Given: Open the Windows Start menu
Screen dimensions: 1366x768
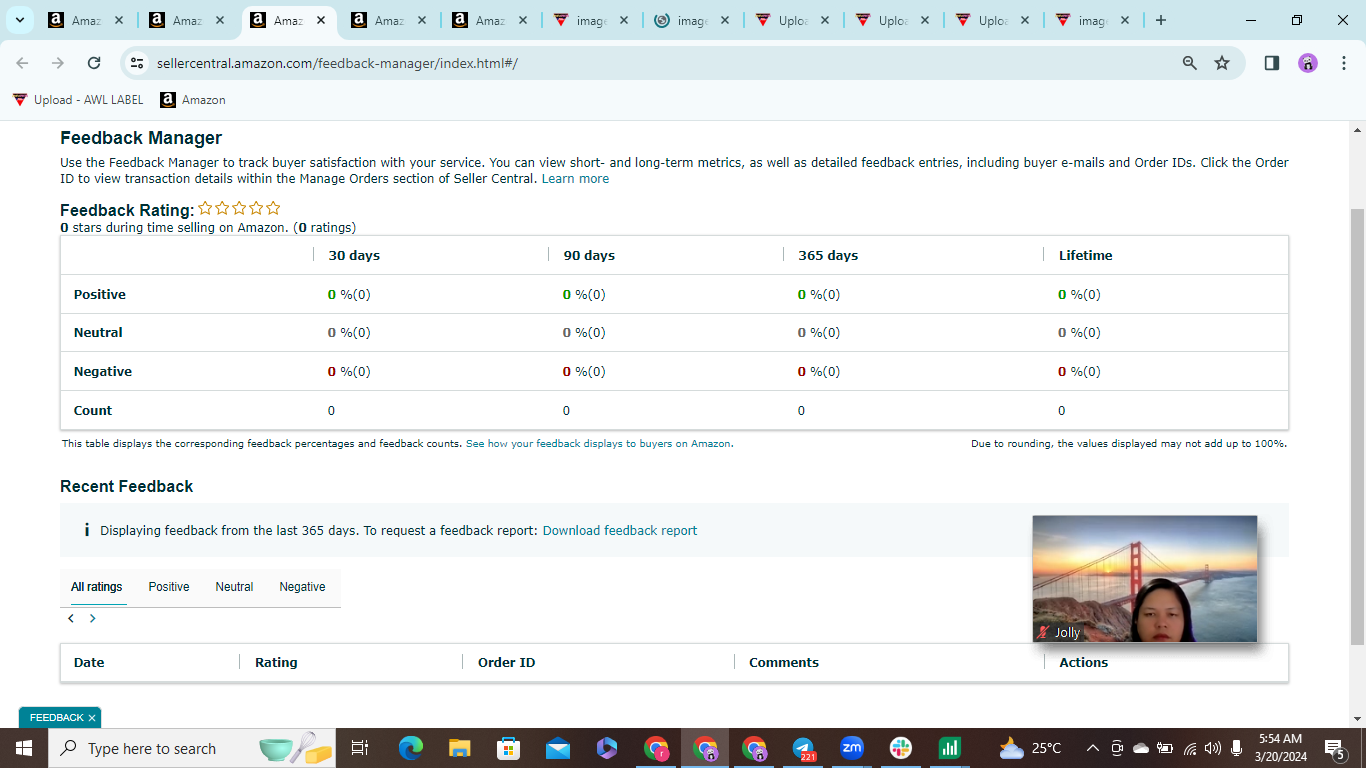Looking at the screenshot, I should (22, 748).
